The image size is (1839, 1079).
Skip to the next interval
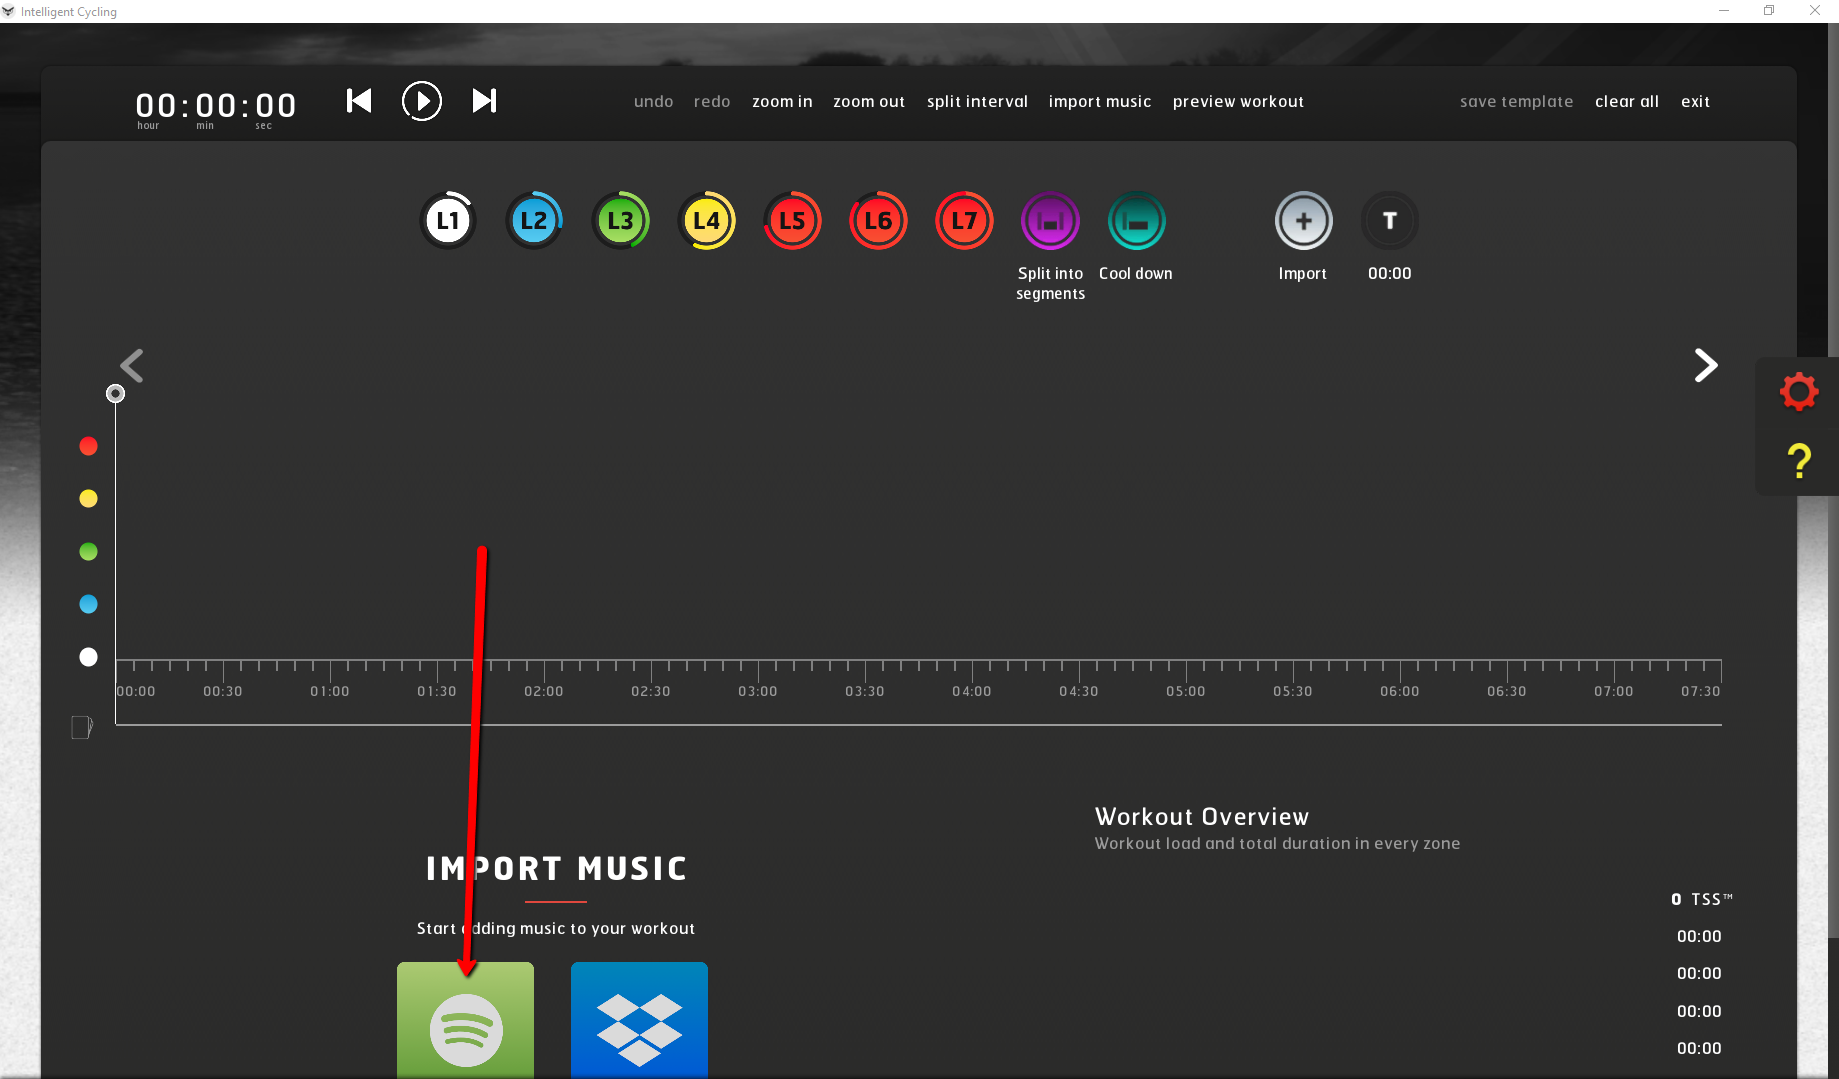pos(485,101)
